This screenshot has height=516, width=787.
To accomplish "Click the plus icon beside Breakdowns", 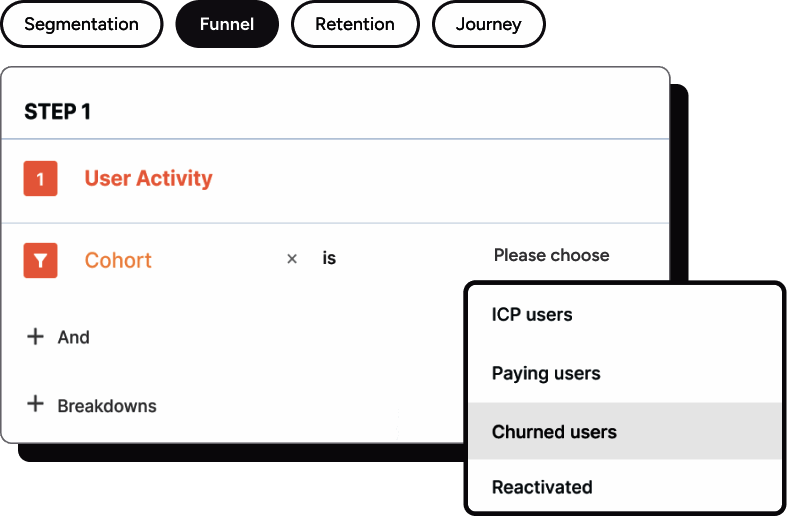I will 35,405.
